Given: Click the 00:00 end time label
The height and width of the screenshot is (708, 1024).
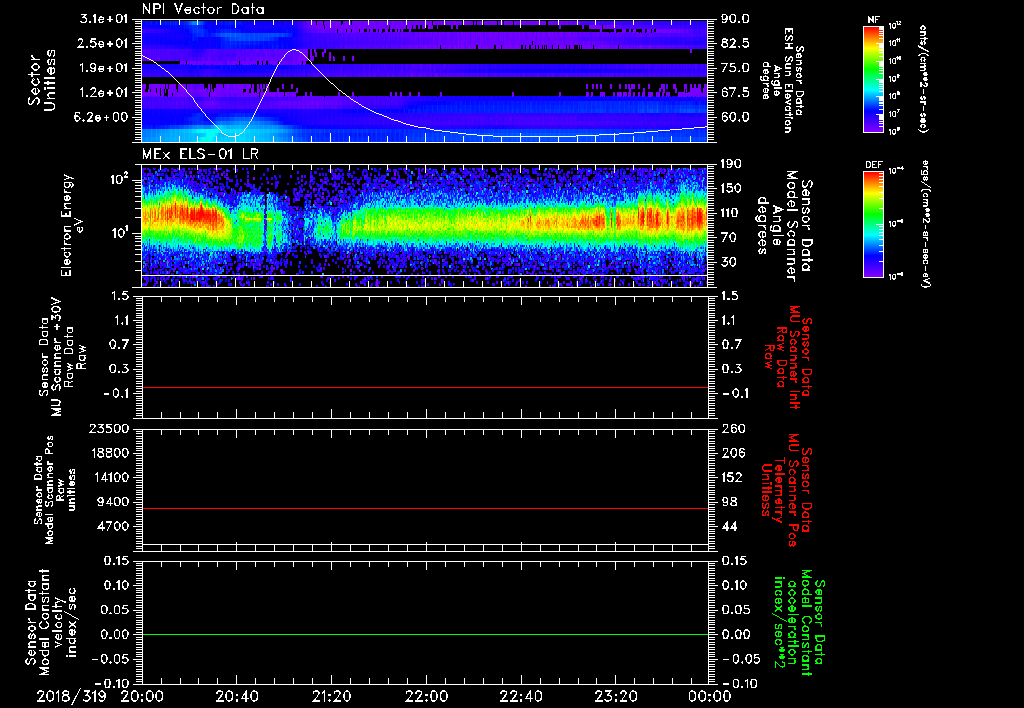Looking at the screenshot, I should 709,695.
